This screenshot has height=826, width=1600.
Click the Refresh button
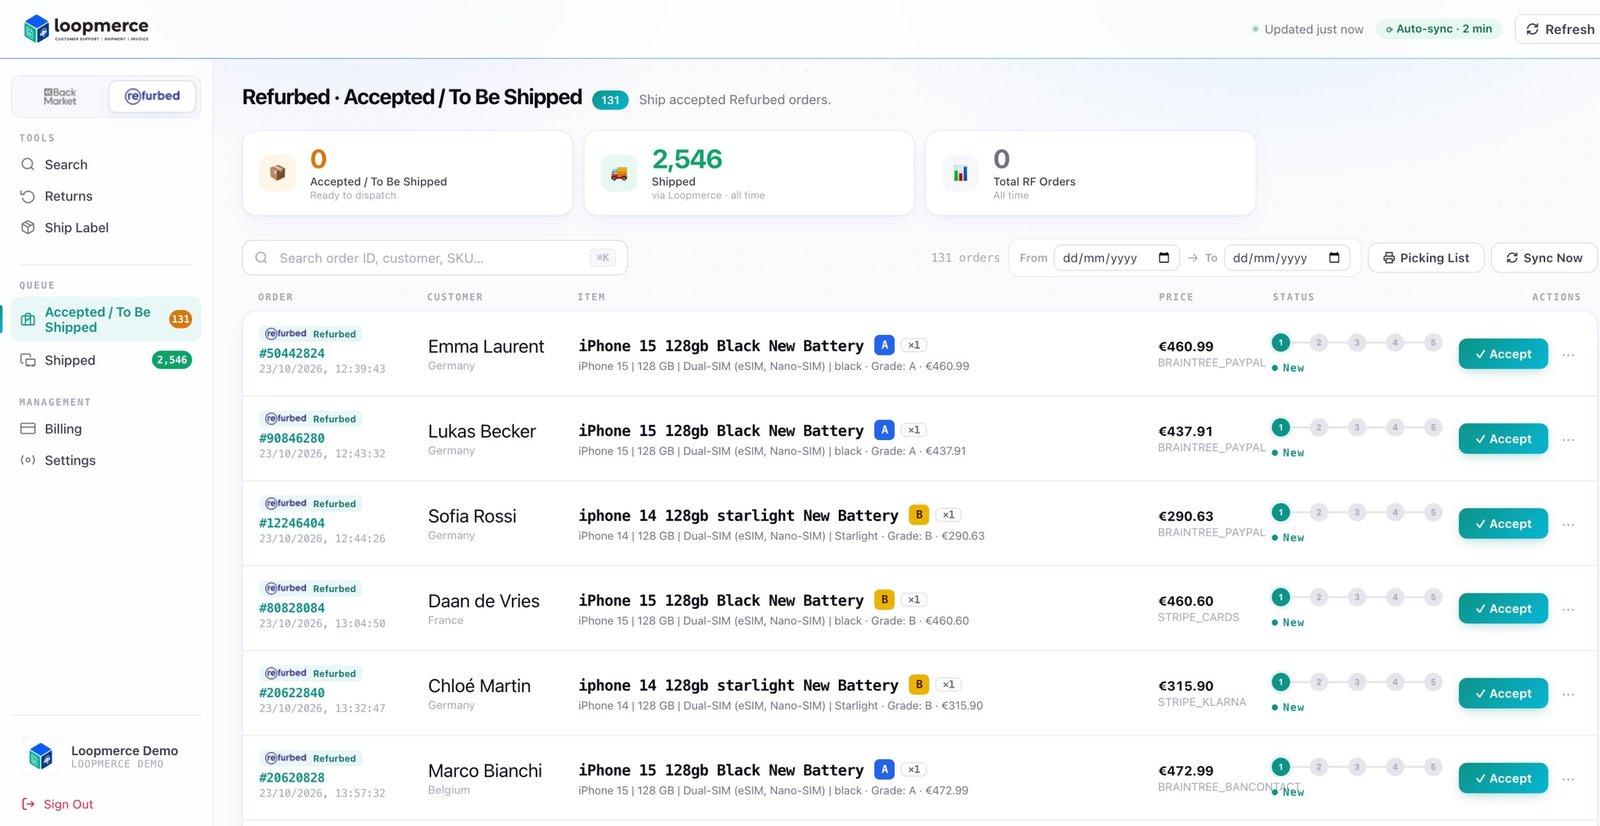tap(1560, 29)
